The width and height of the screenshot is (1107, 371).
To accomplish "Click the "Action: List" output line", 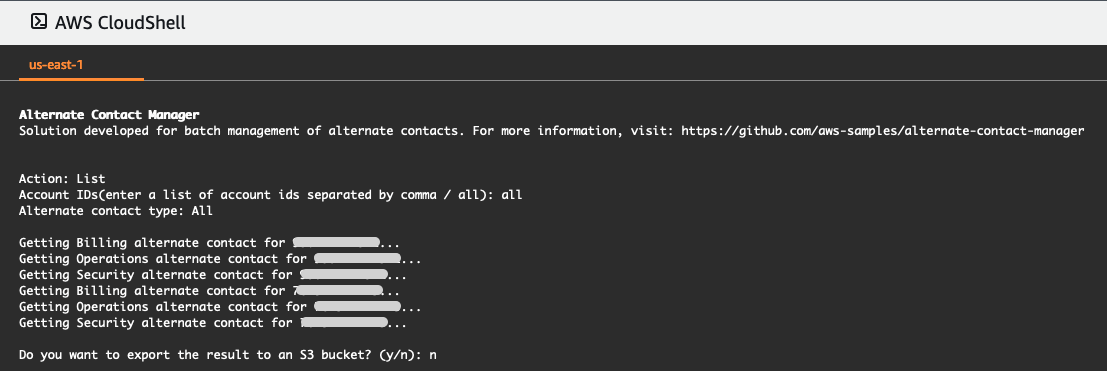I will [62, 179].
